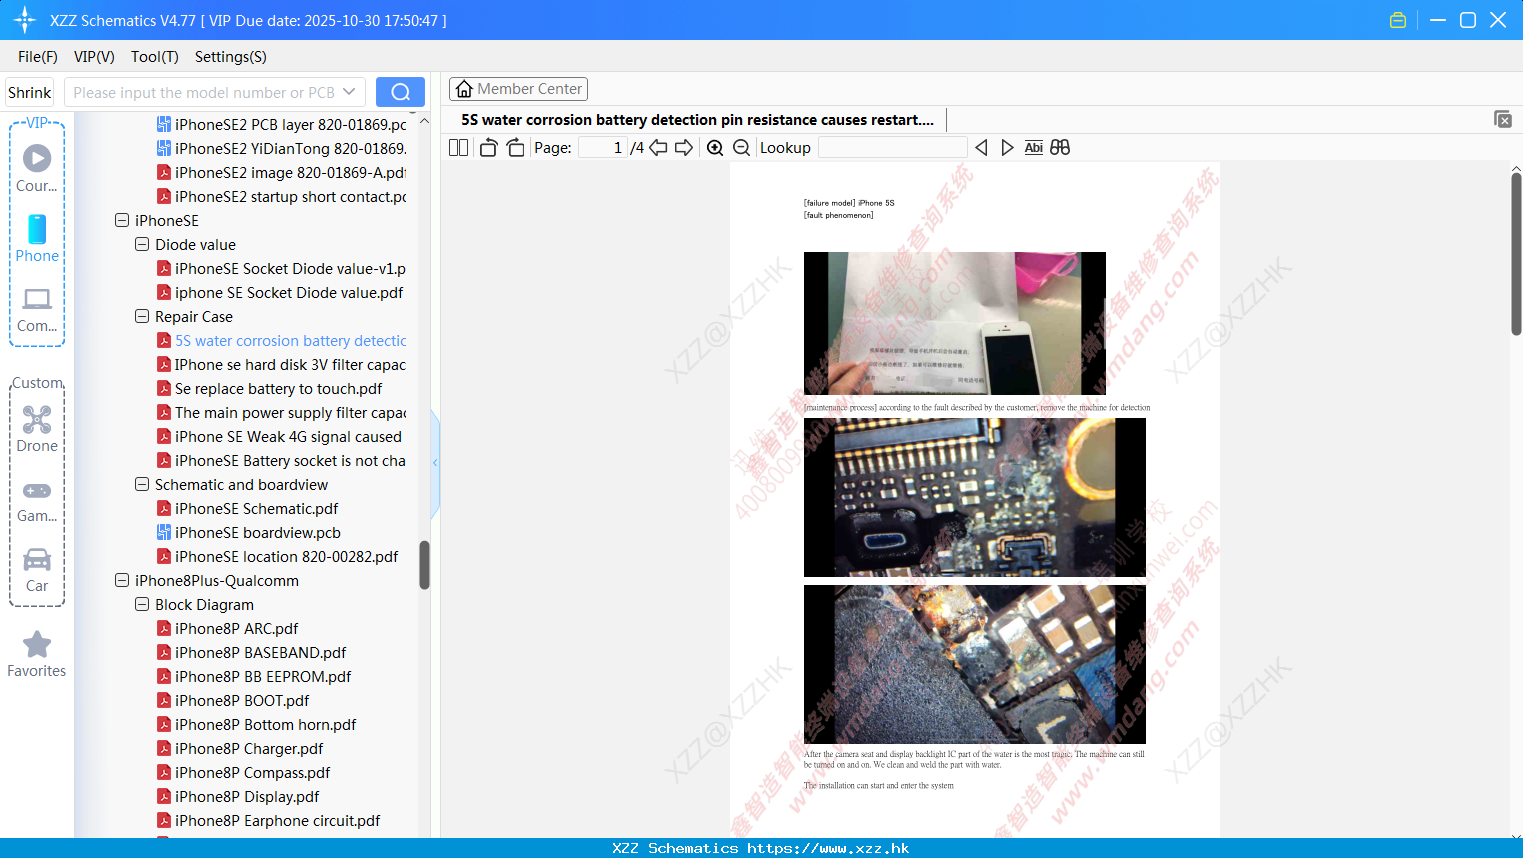Screen dimensions: 1523x858
Task: Go to previous page arrow
Action: [658, 148]
